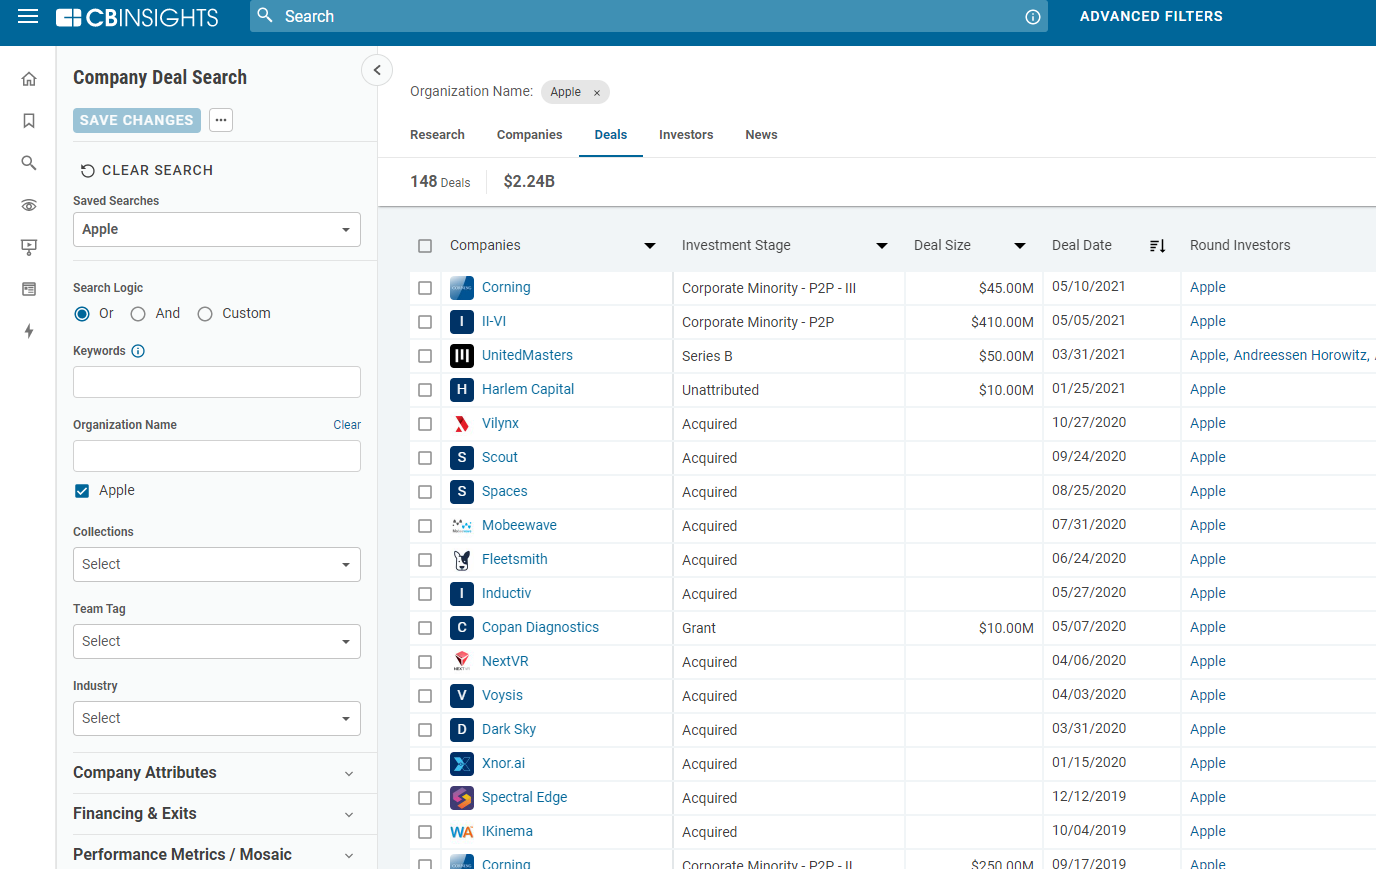Open the Saved Searches dropdown
This screenshot has height=869, width=1376.
coord(217,230)
